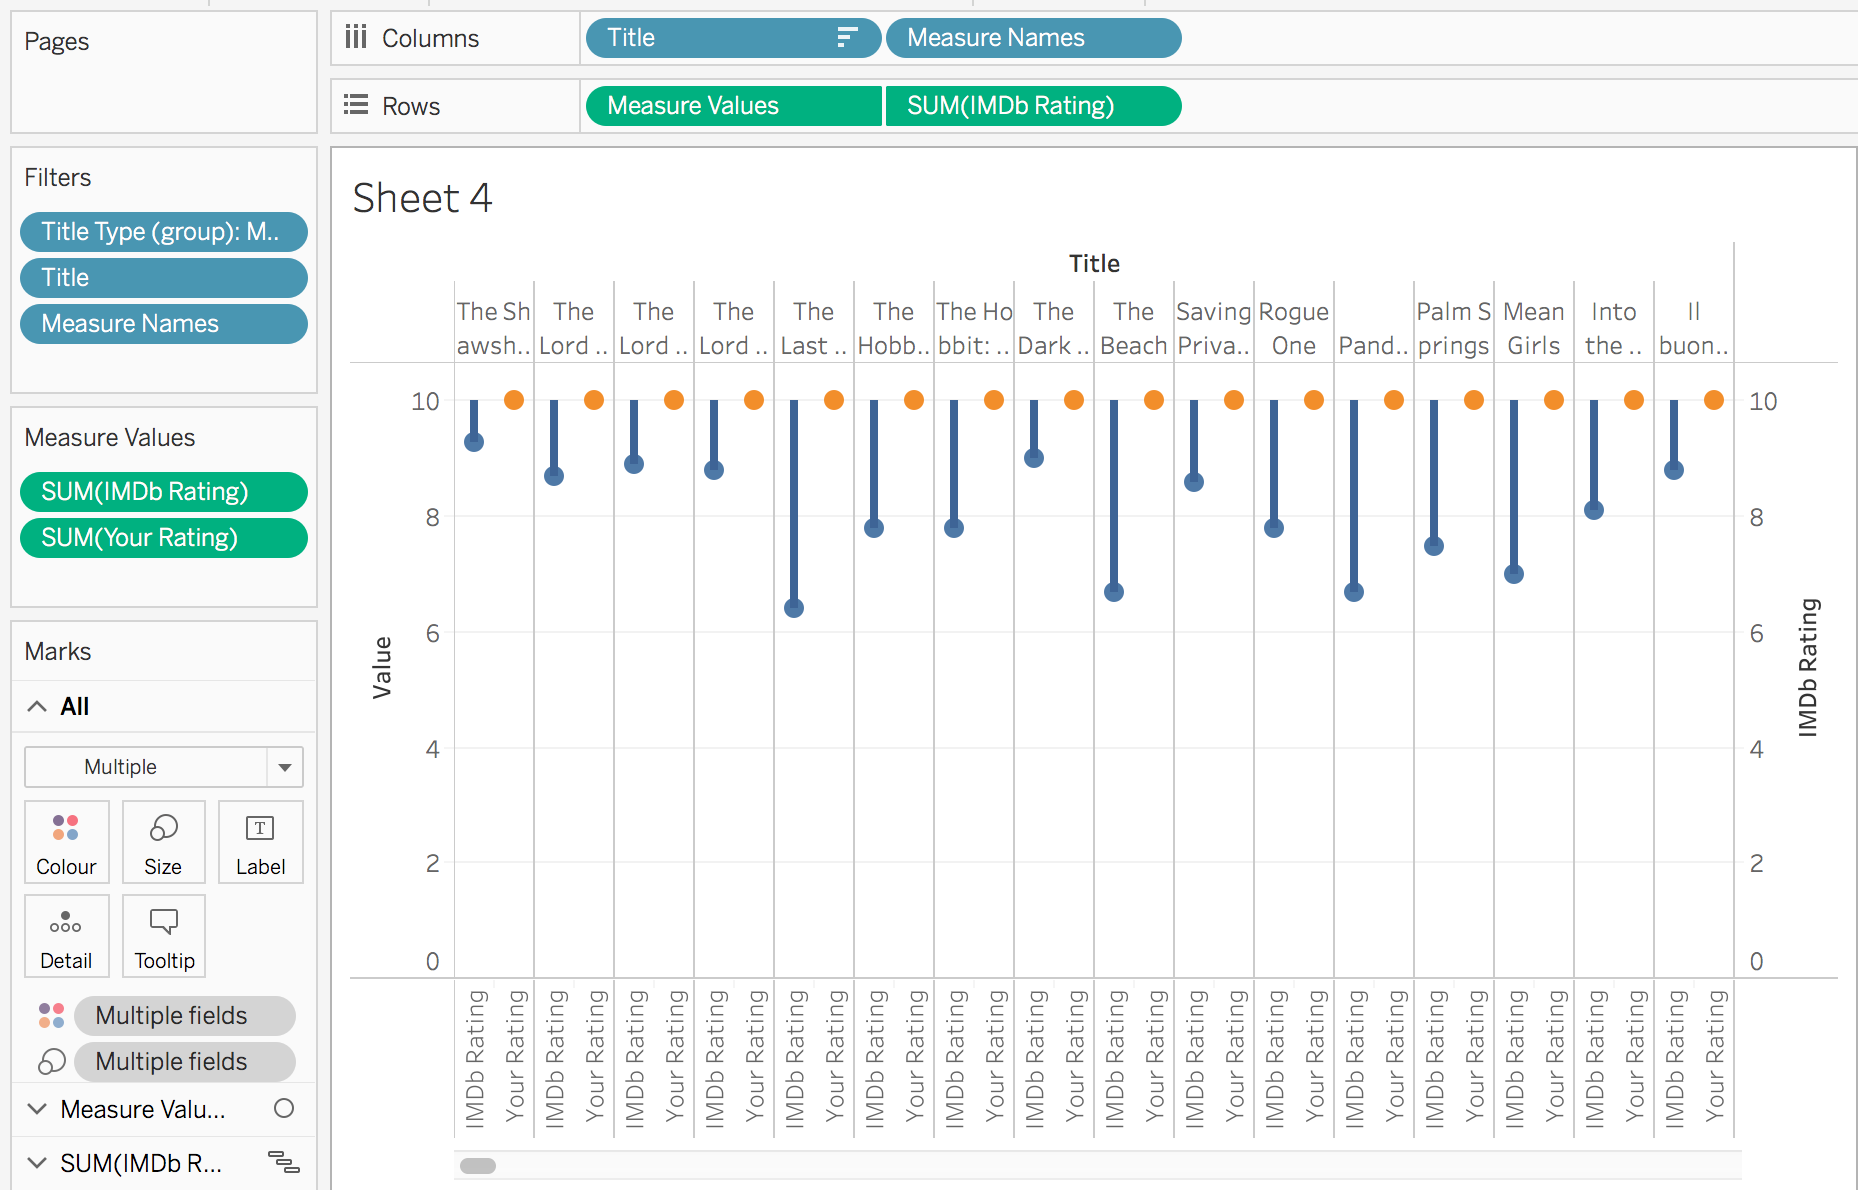Open the Colour properties on the Marks card
This screenshot has width=1858, height=1190.
66,842
